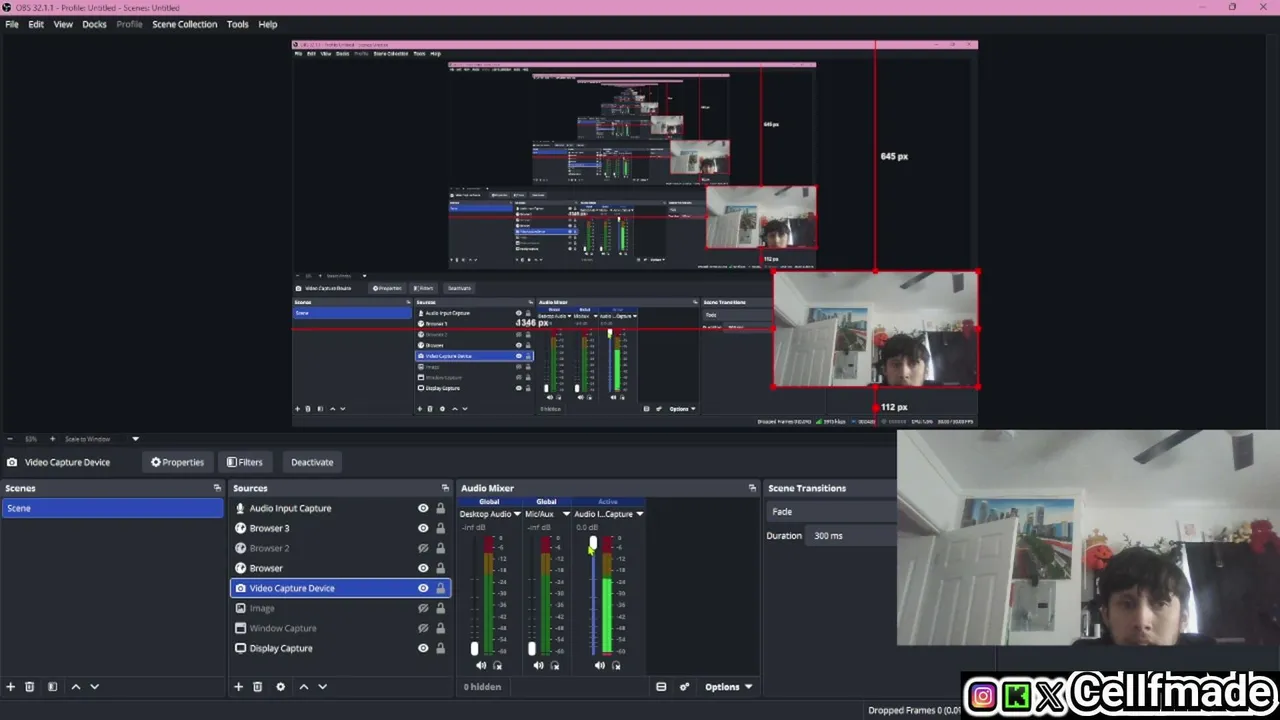Hide the Browser 3 source
Screen dimensions: 1280x720
423,528
